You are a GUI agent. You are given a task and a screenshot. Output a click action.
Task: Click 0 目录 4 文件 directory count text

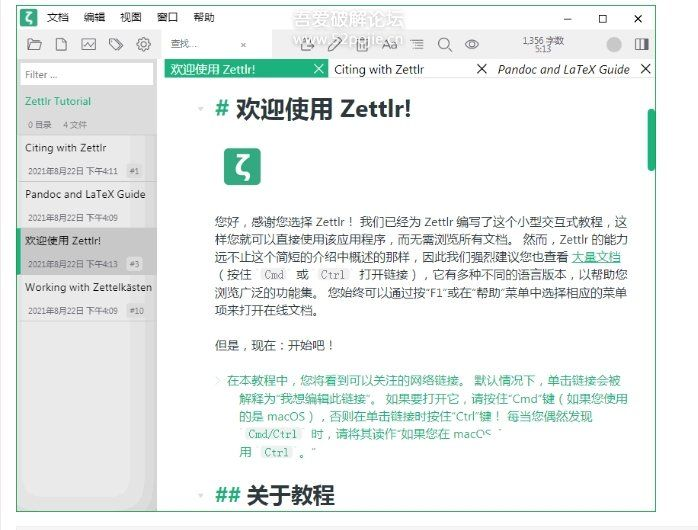click(x=57, y=125)
